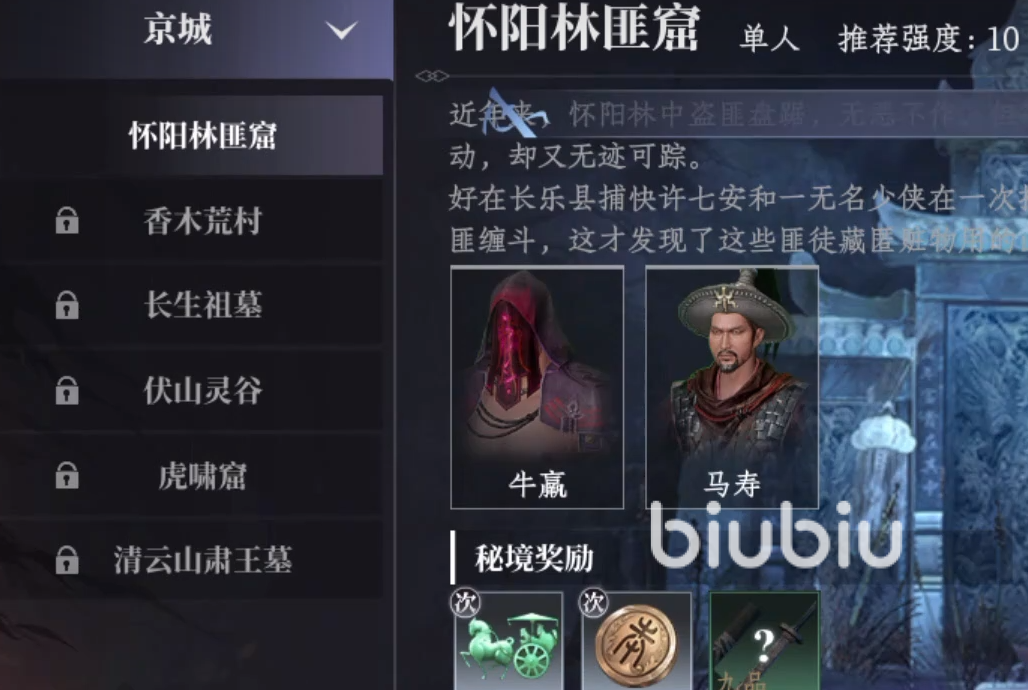1028x690 pixels.
Task: Click the lock icon beside 虎啸窟
Action: (x=67, y=476)
